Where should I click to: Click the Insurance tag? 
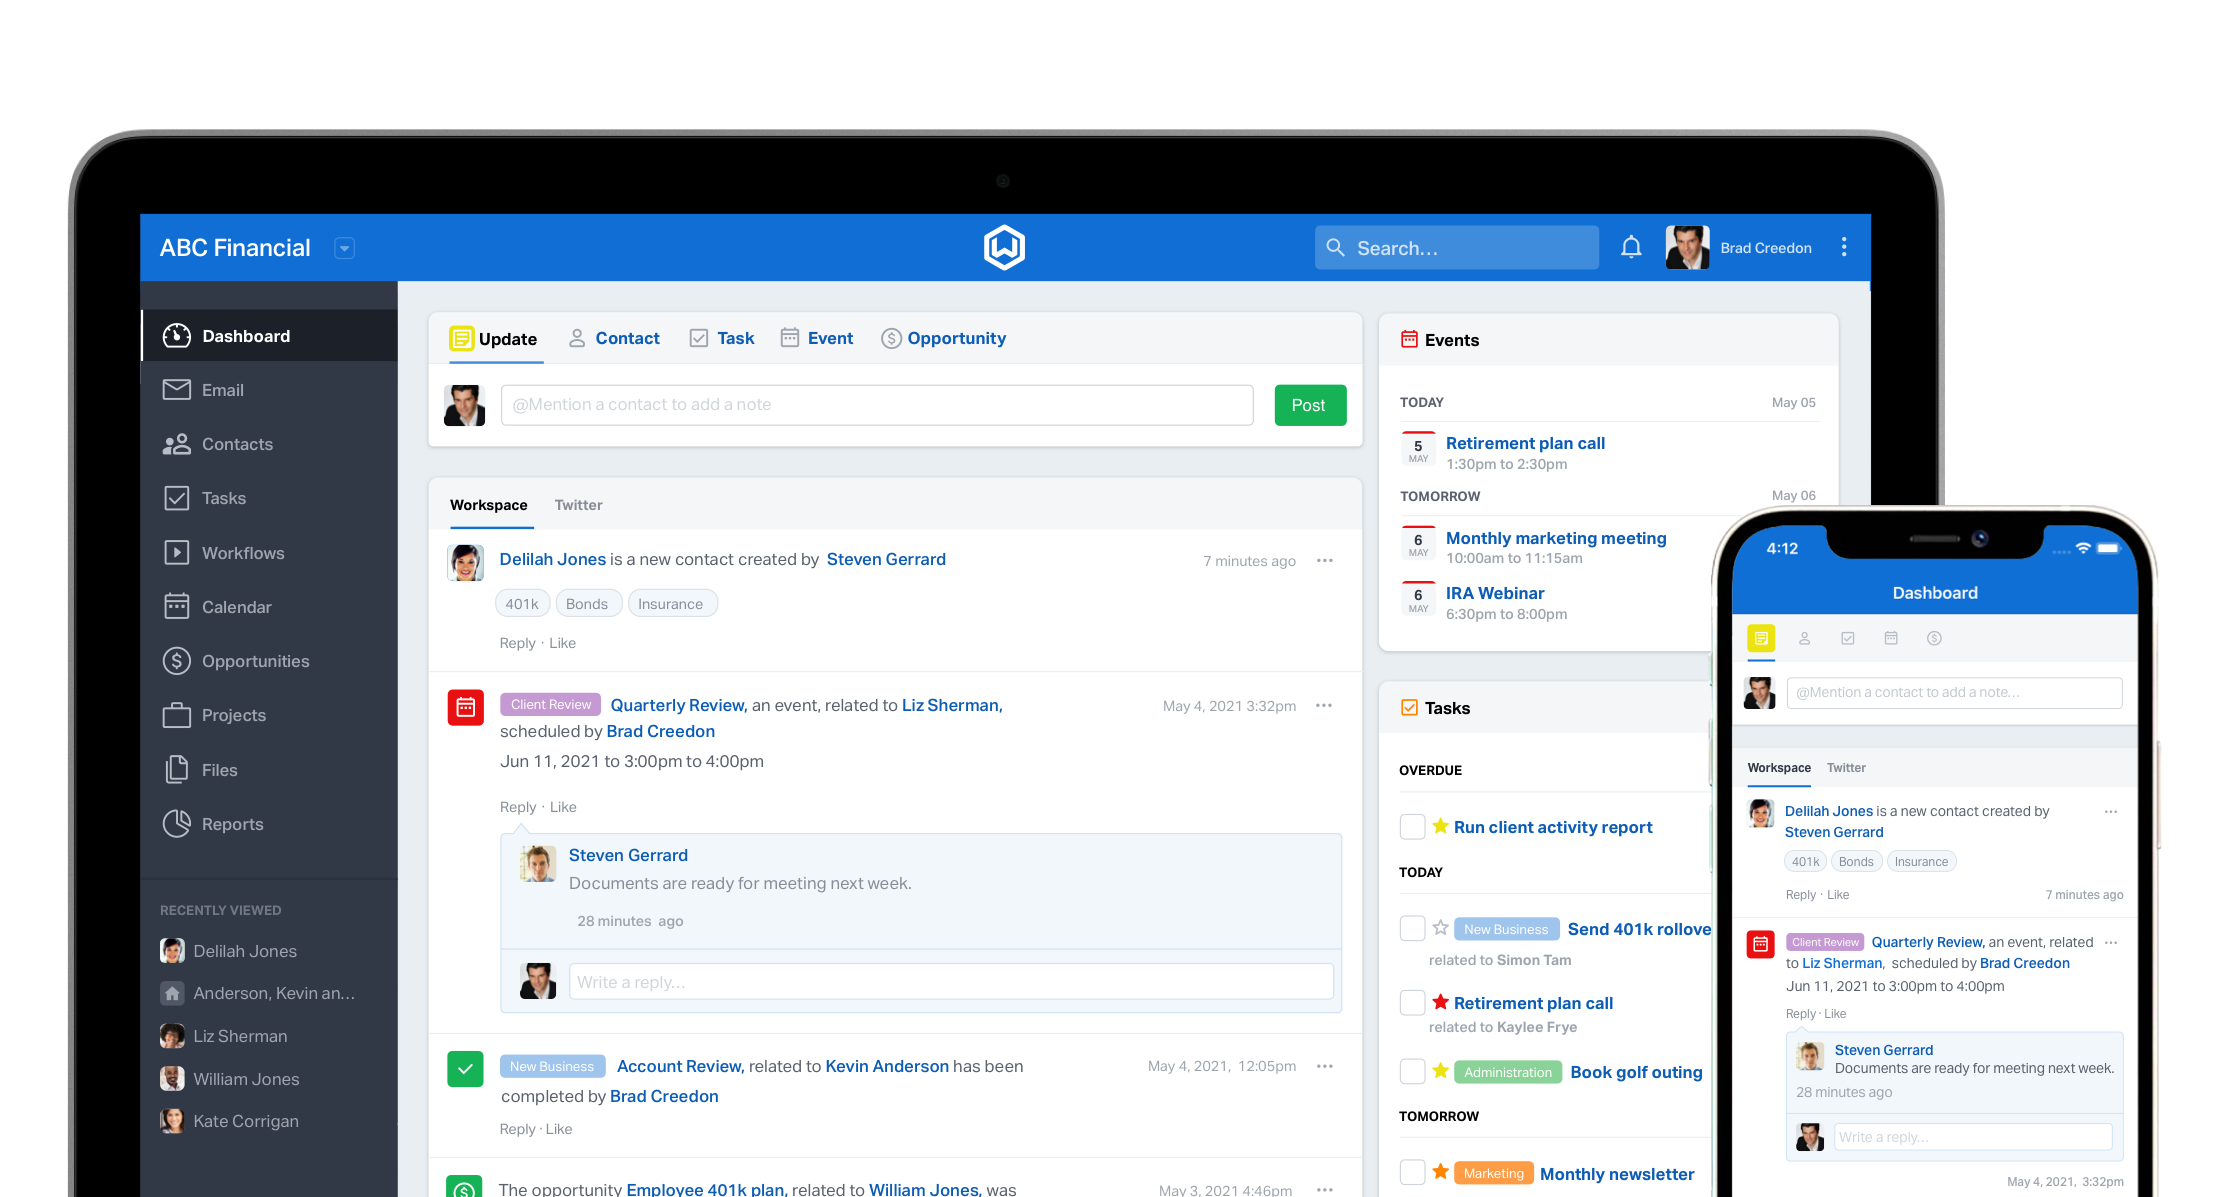click(671, 604)
